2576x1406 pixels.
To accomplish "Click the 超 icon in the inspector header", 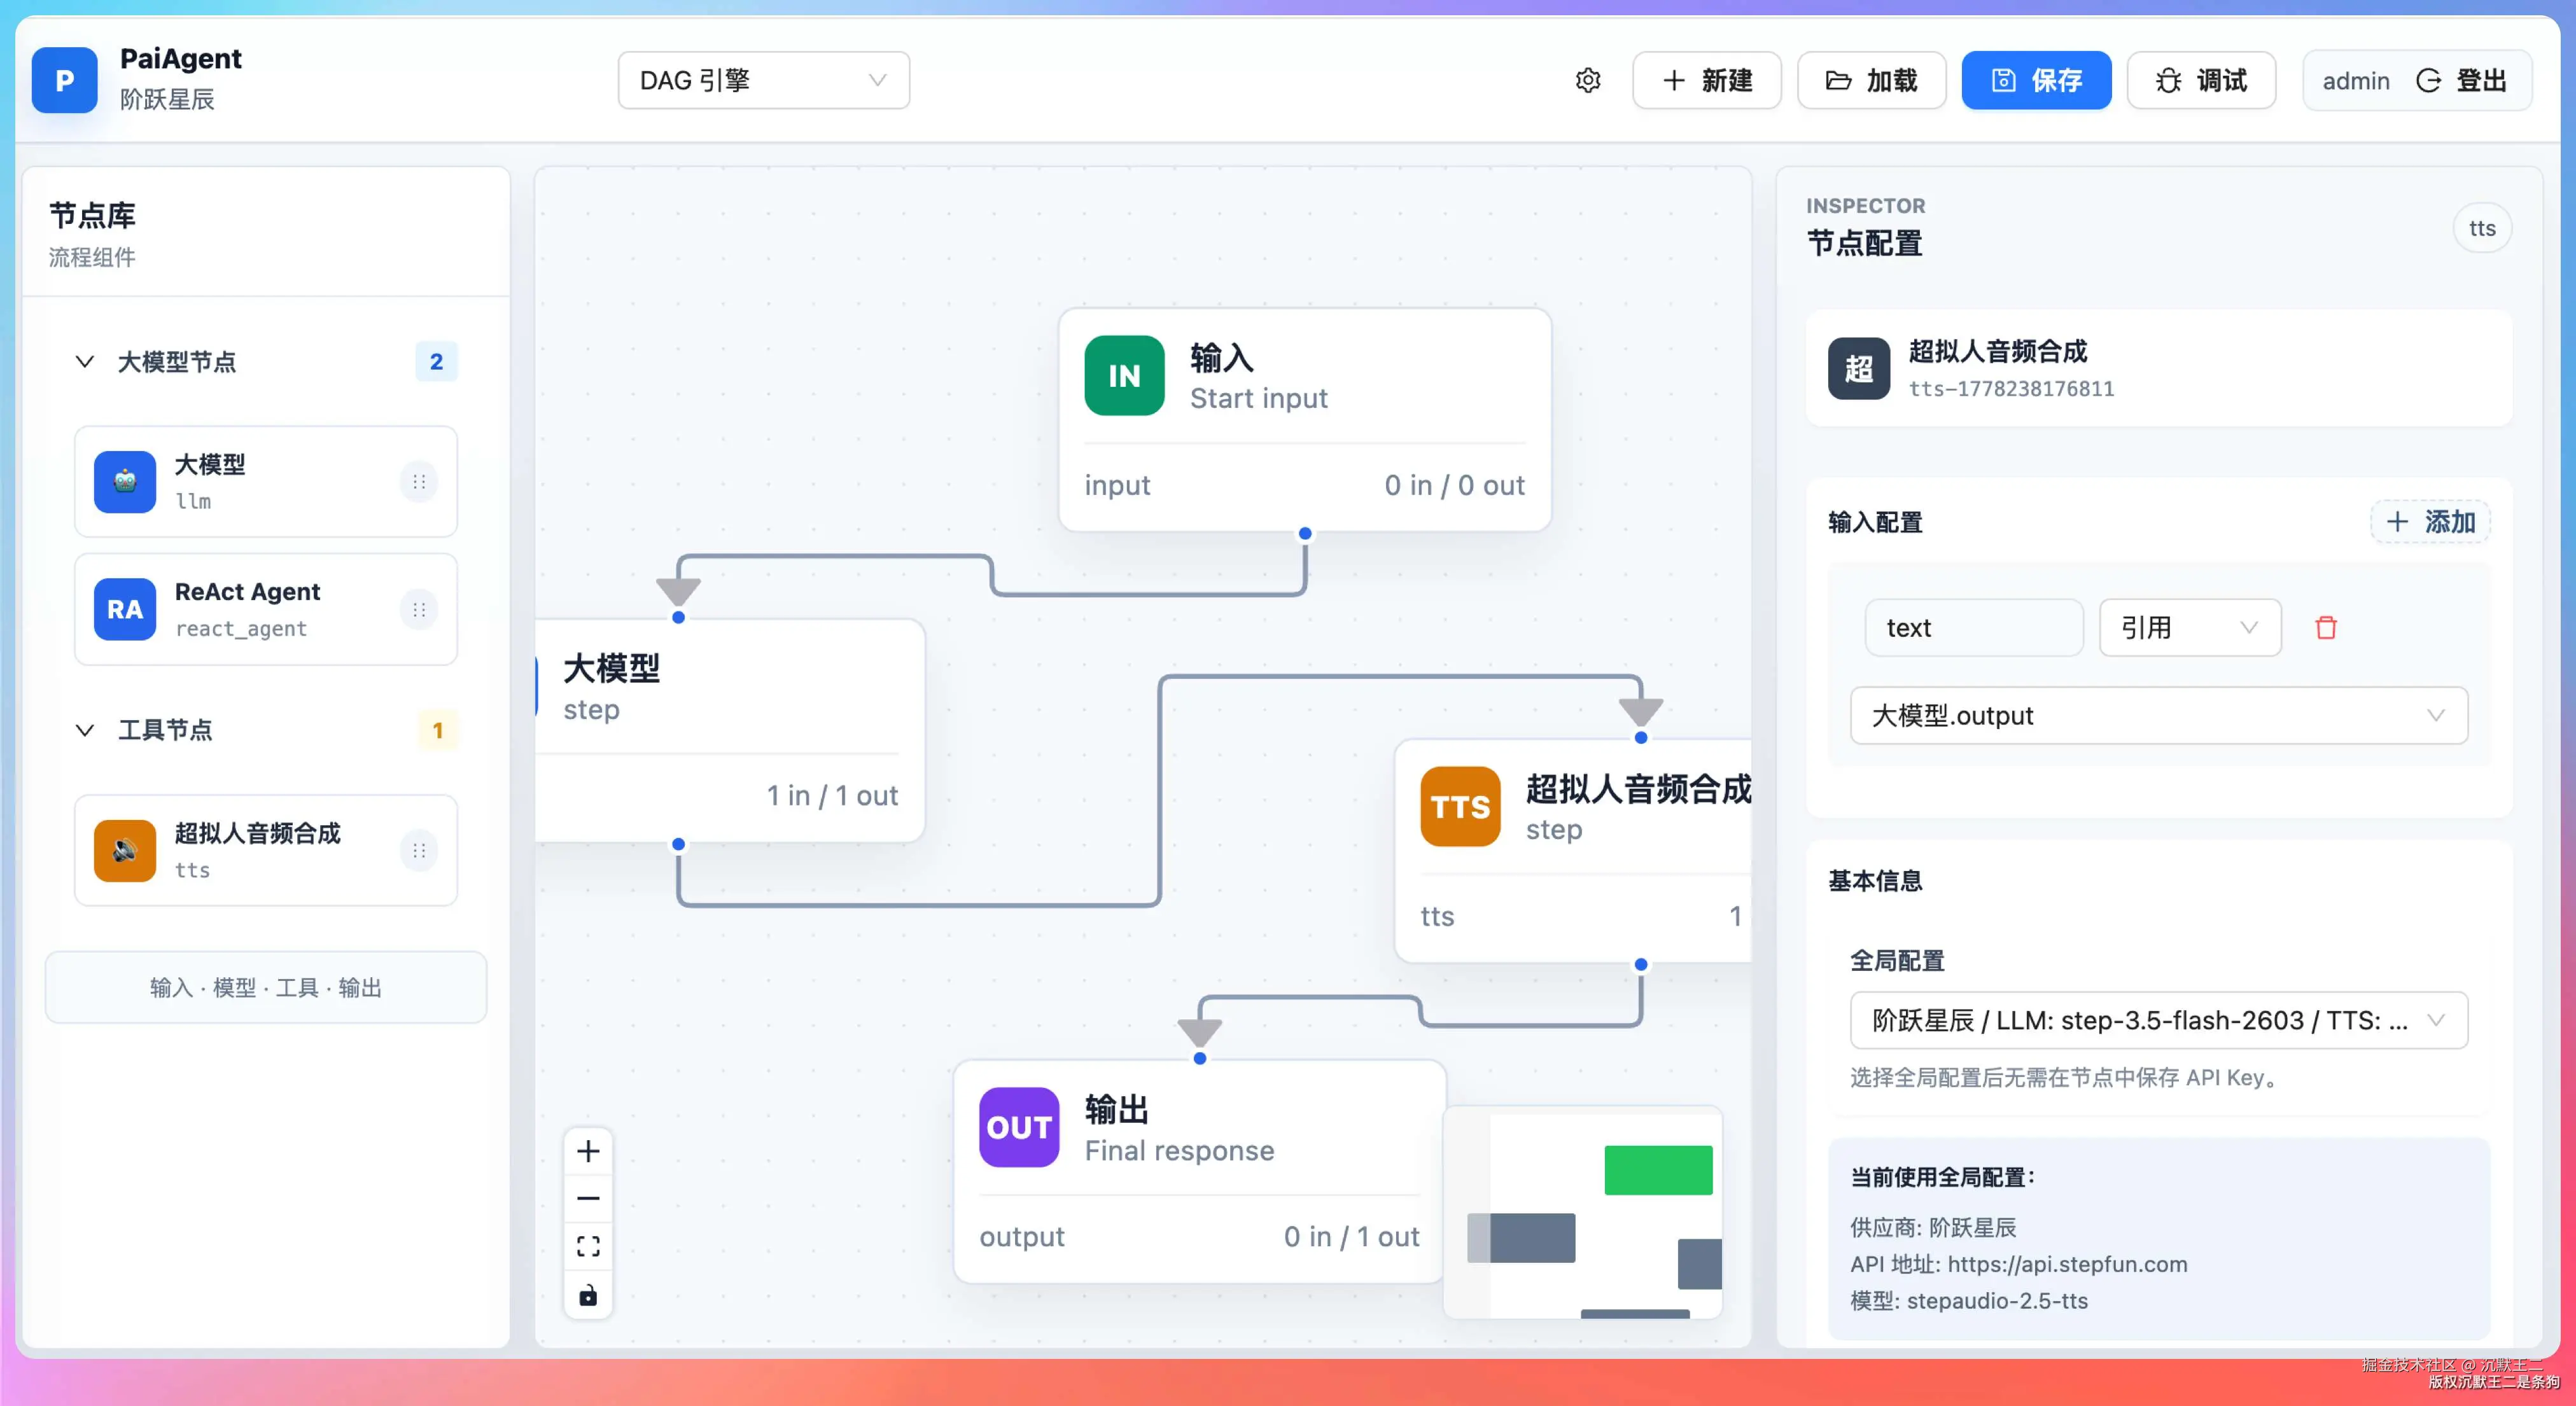I will coord(1859,368).
